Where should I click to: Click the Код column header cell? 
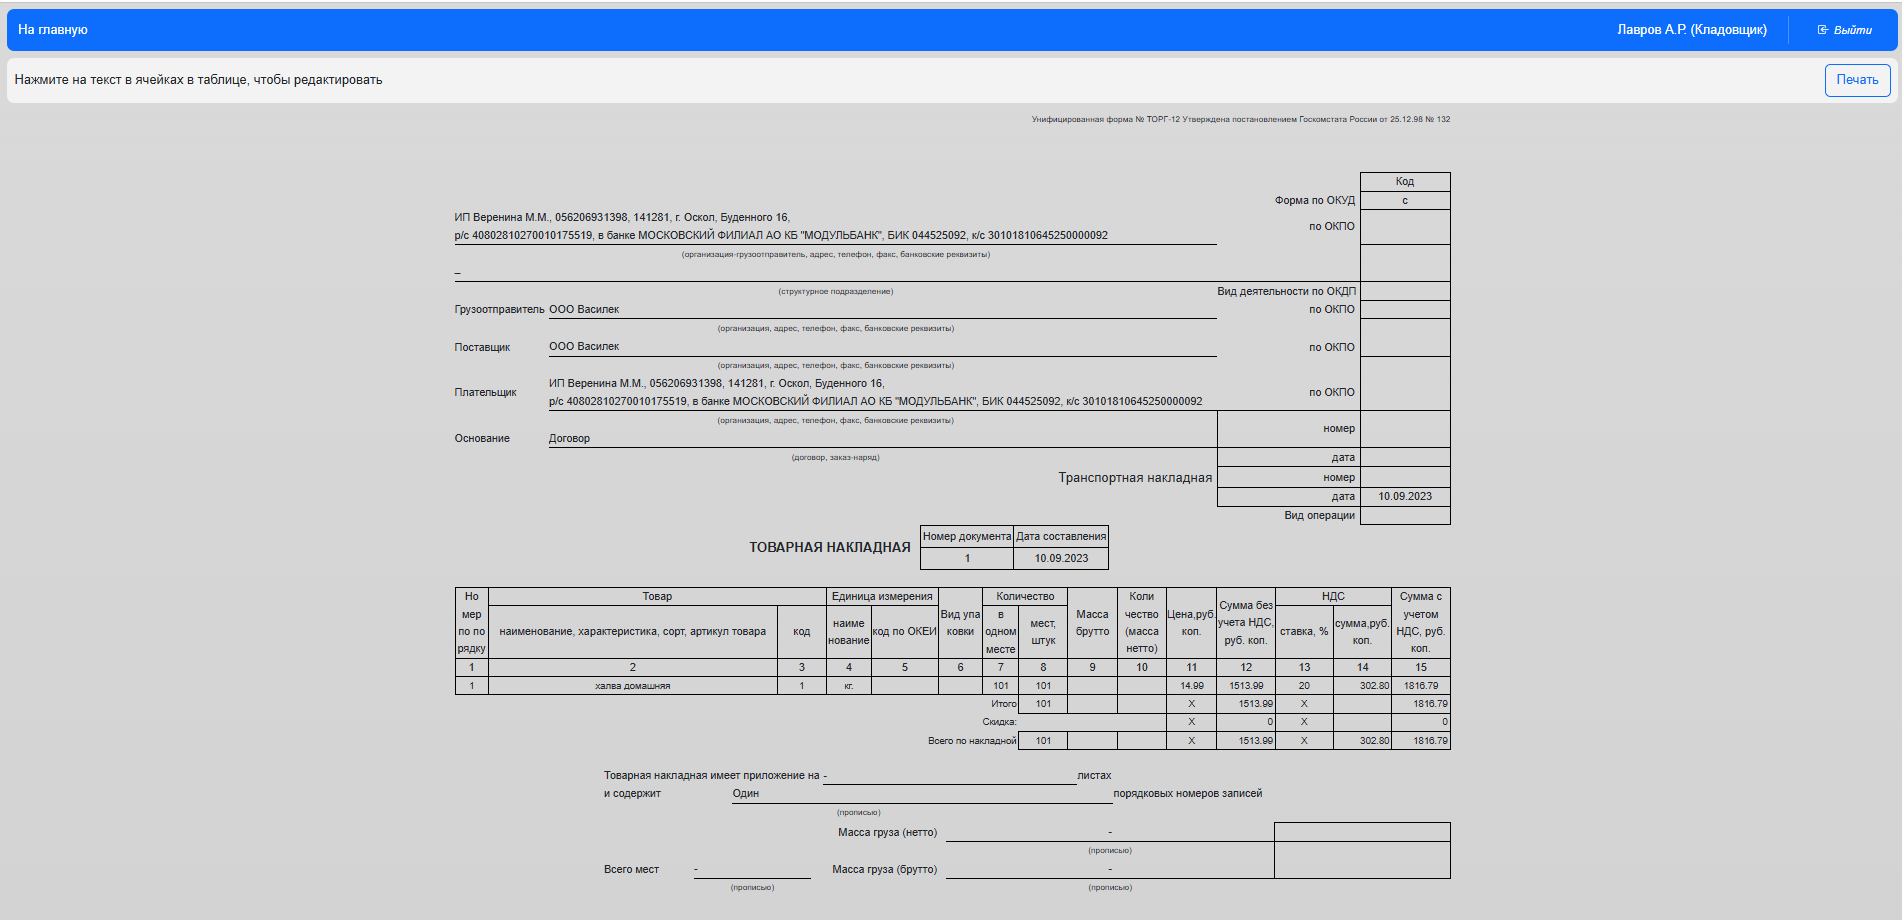pos(1405,181)
